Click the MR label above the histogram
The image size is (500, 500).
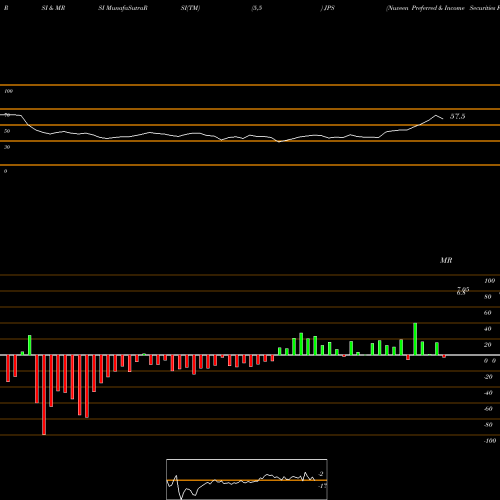(446, 260)
